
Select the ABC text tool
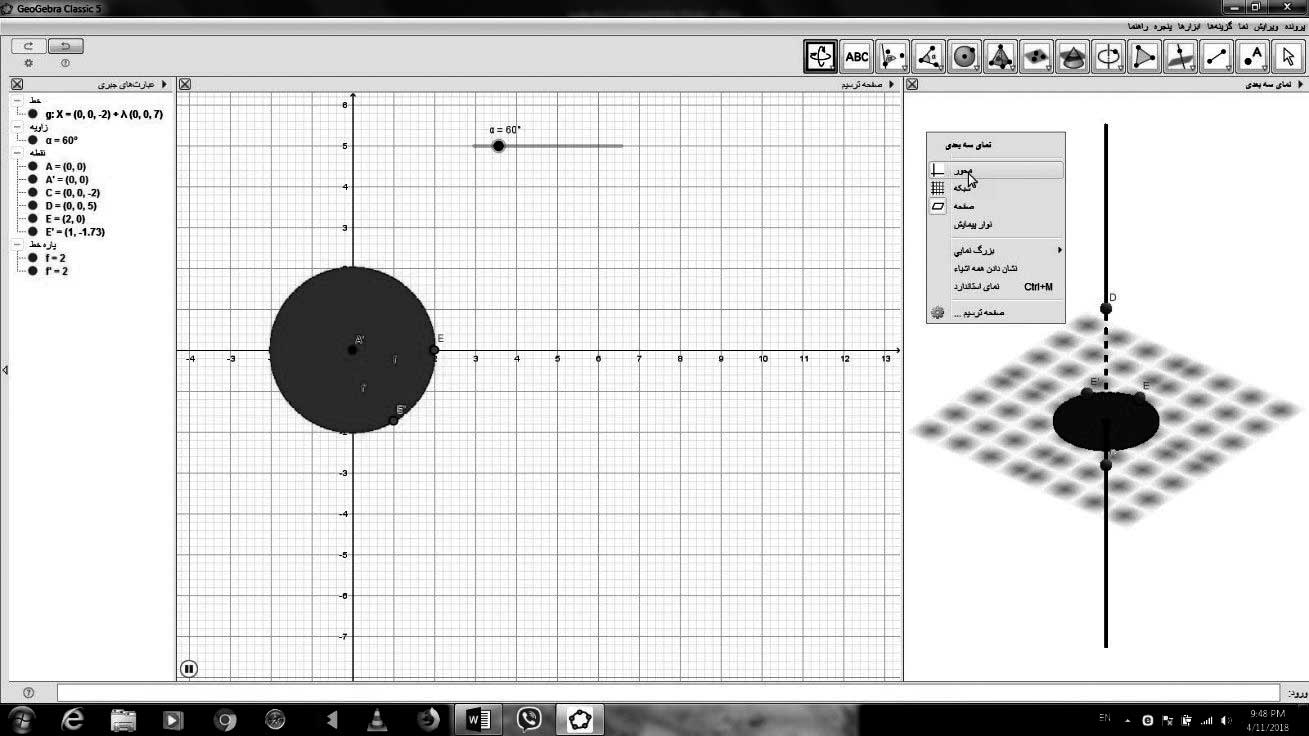pos(857,57)
